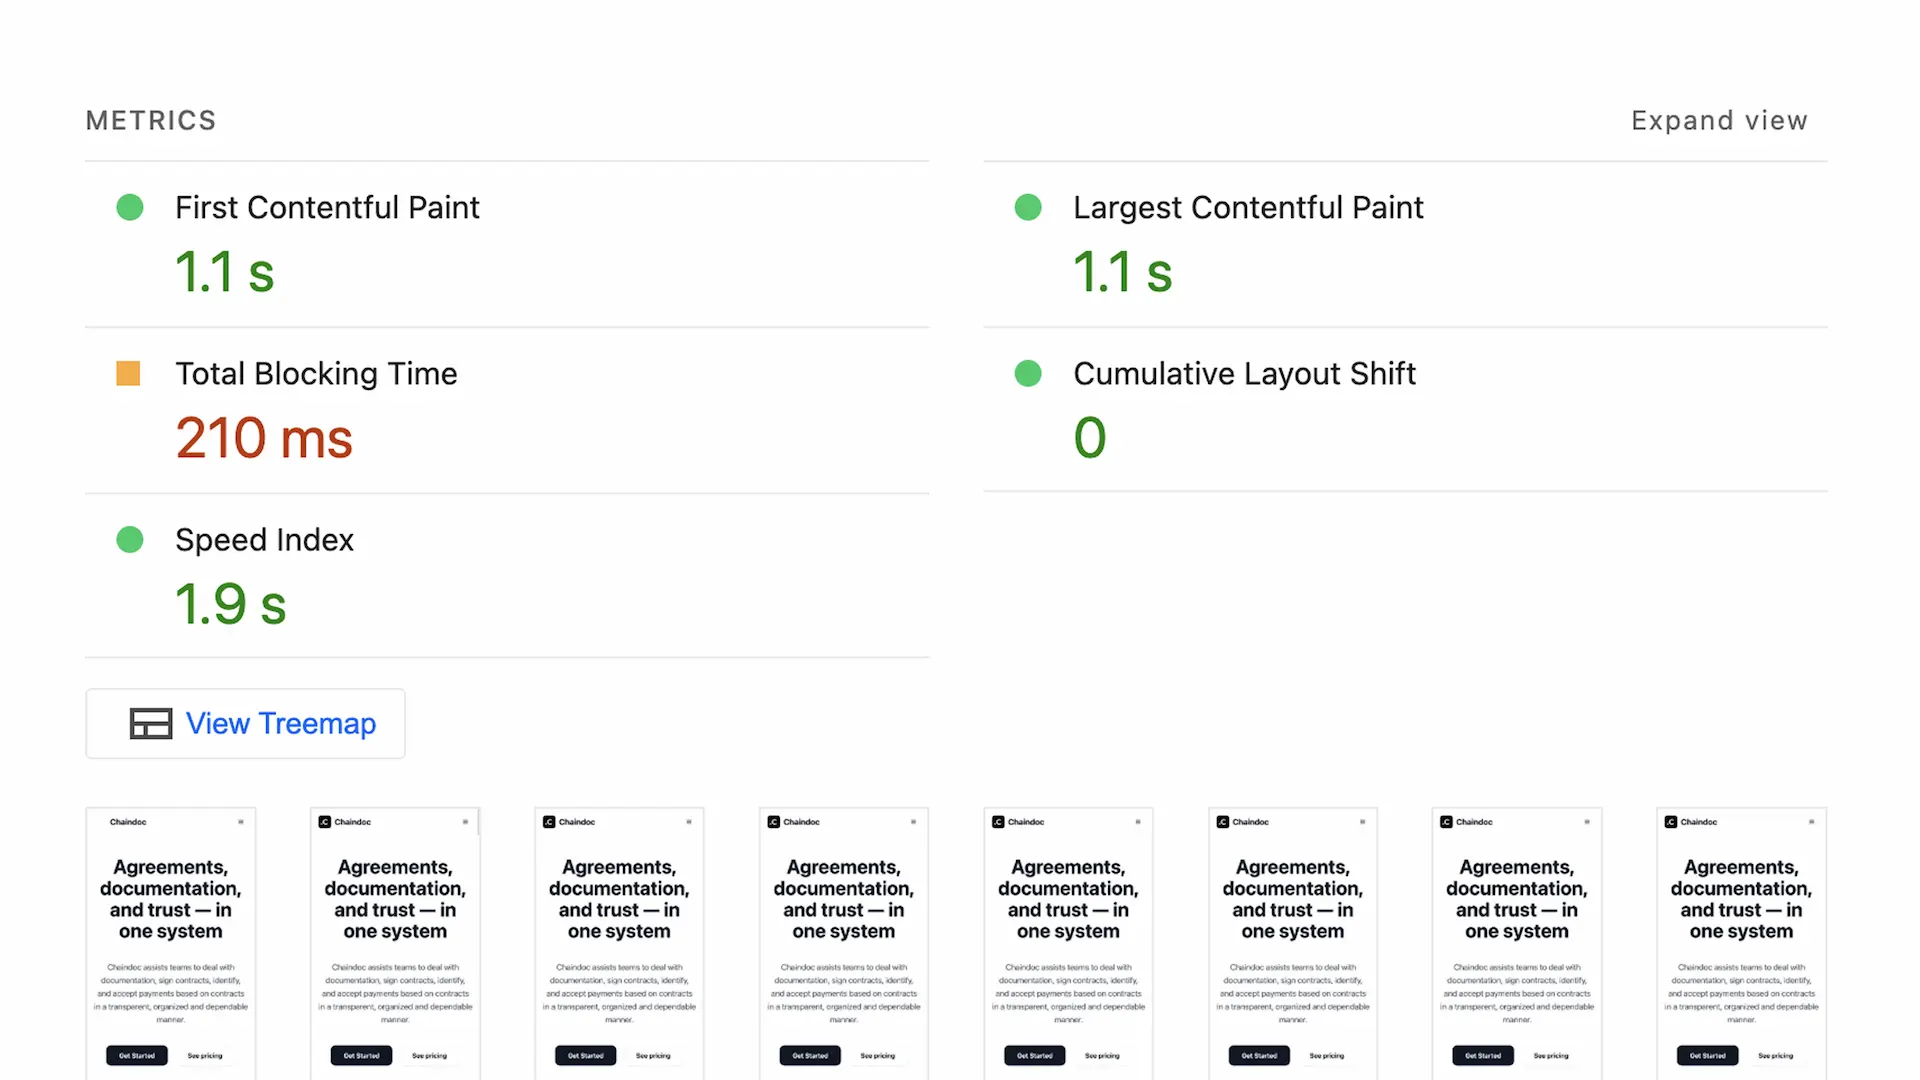Viewport: 1920px width, 1080px height.
Task: Click the 1.9 s Speed Index value
Action: [x=231, y=604]
